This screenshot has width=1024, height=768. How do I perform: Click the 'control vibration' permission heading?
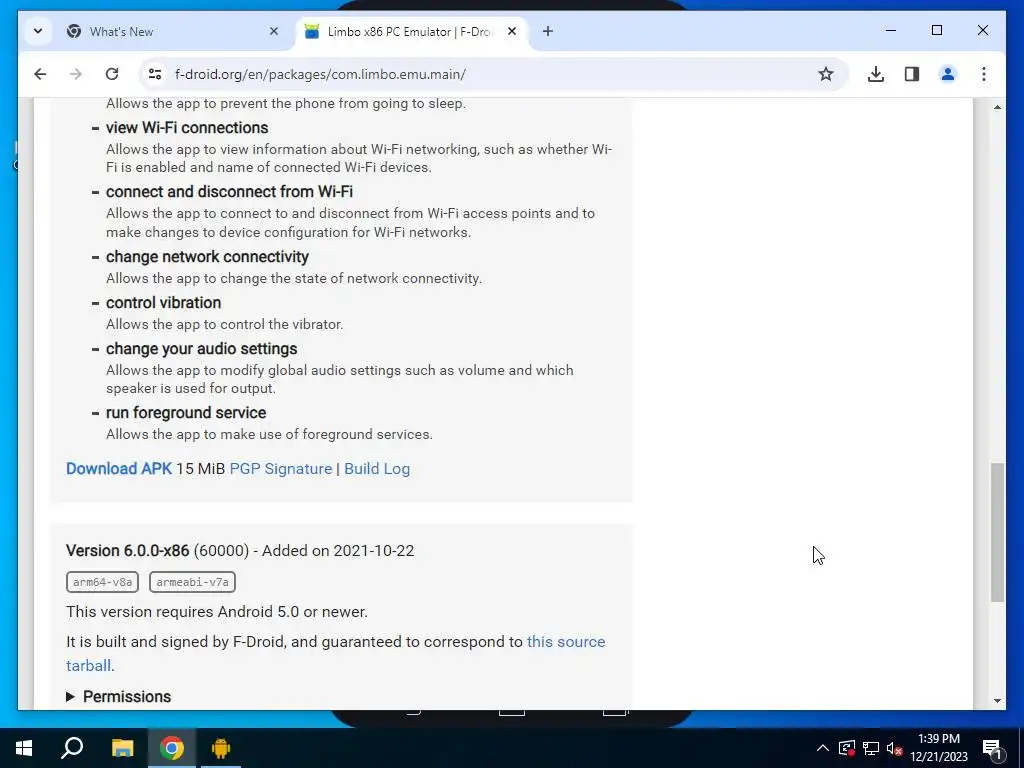163,302
